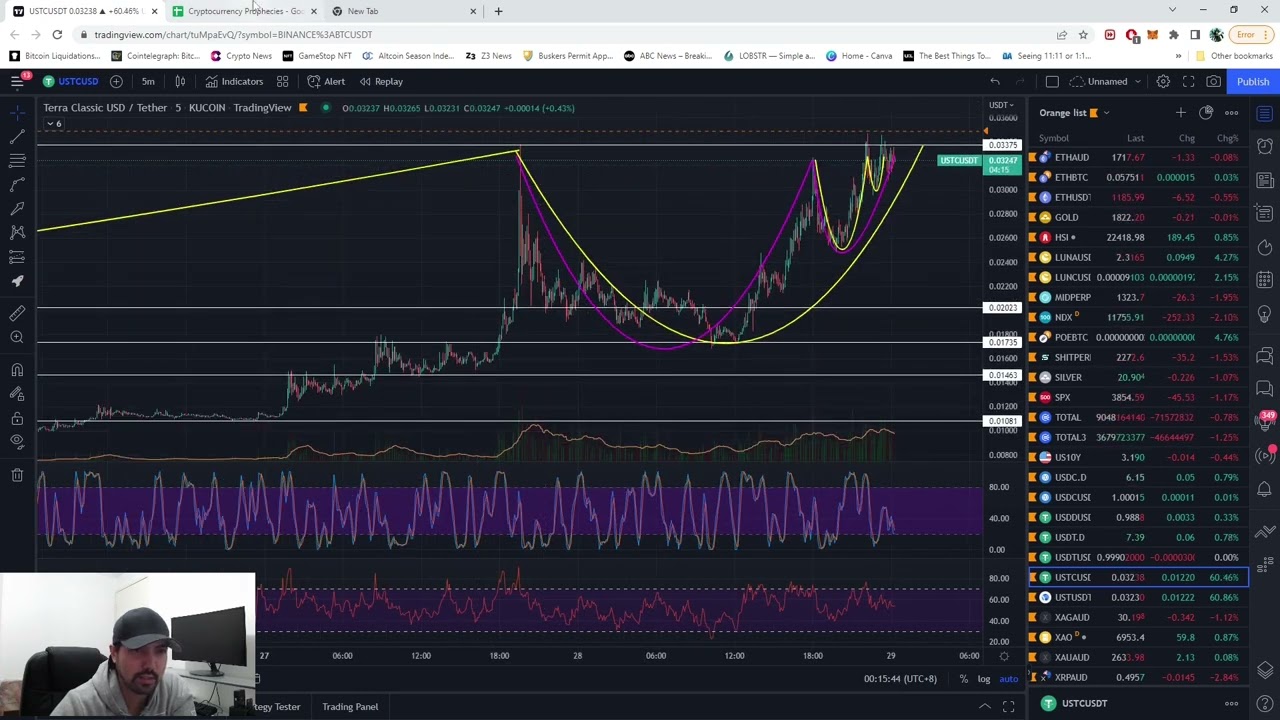Open the patterns drawing tool group
1280x720 pixels.
point(17,232)
